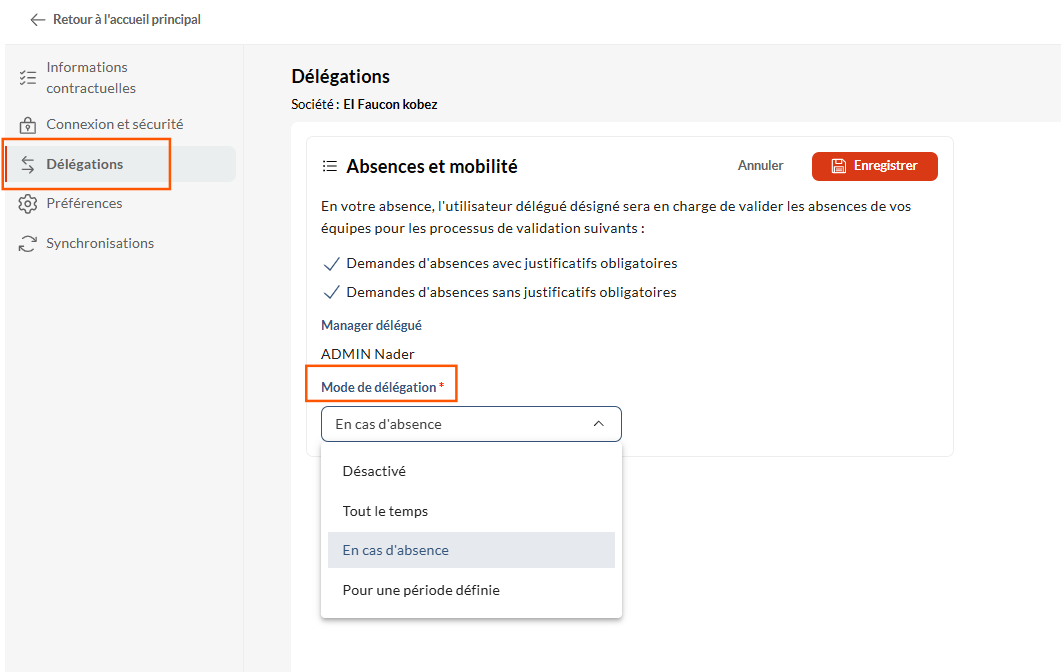Select the Désactivé option

coord(374,471)
